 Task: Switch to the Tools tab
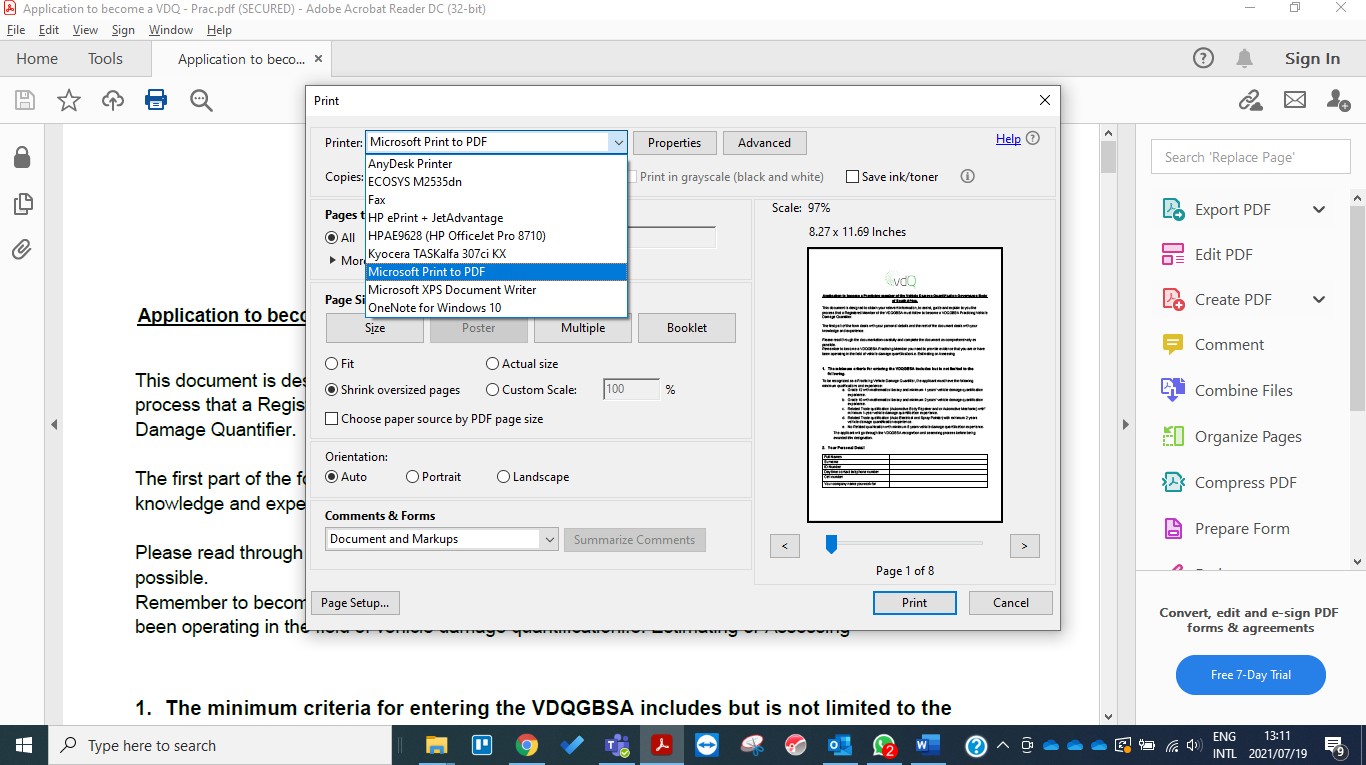tap(105, 59)
